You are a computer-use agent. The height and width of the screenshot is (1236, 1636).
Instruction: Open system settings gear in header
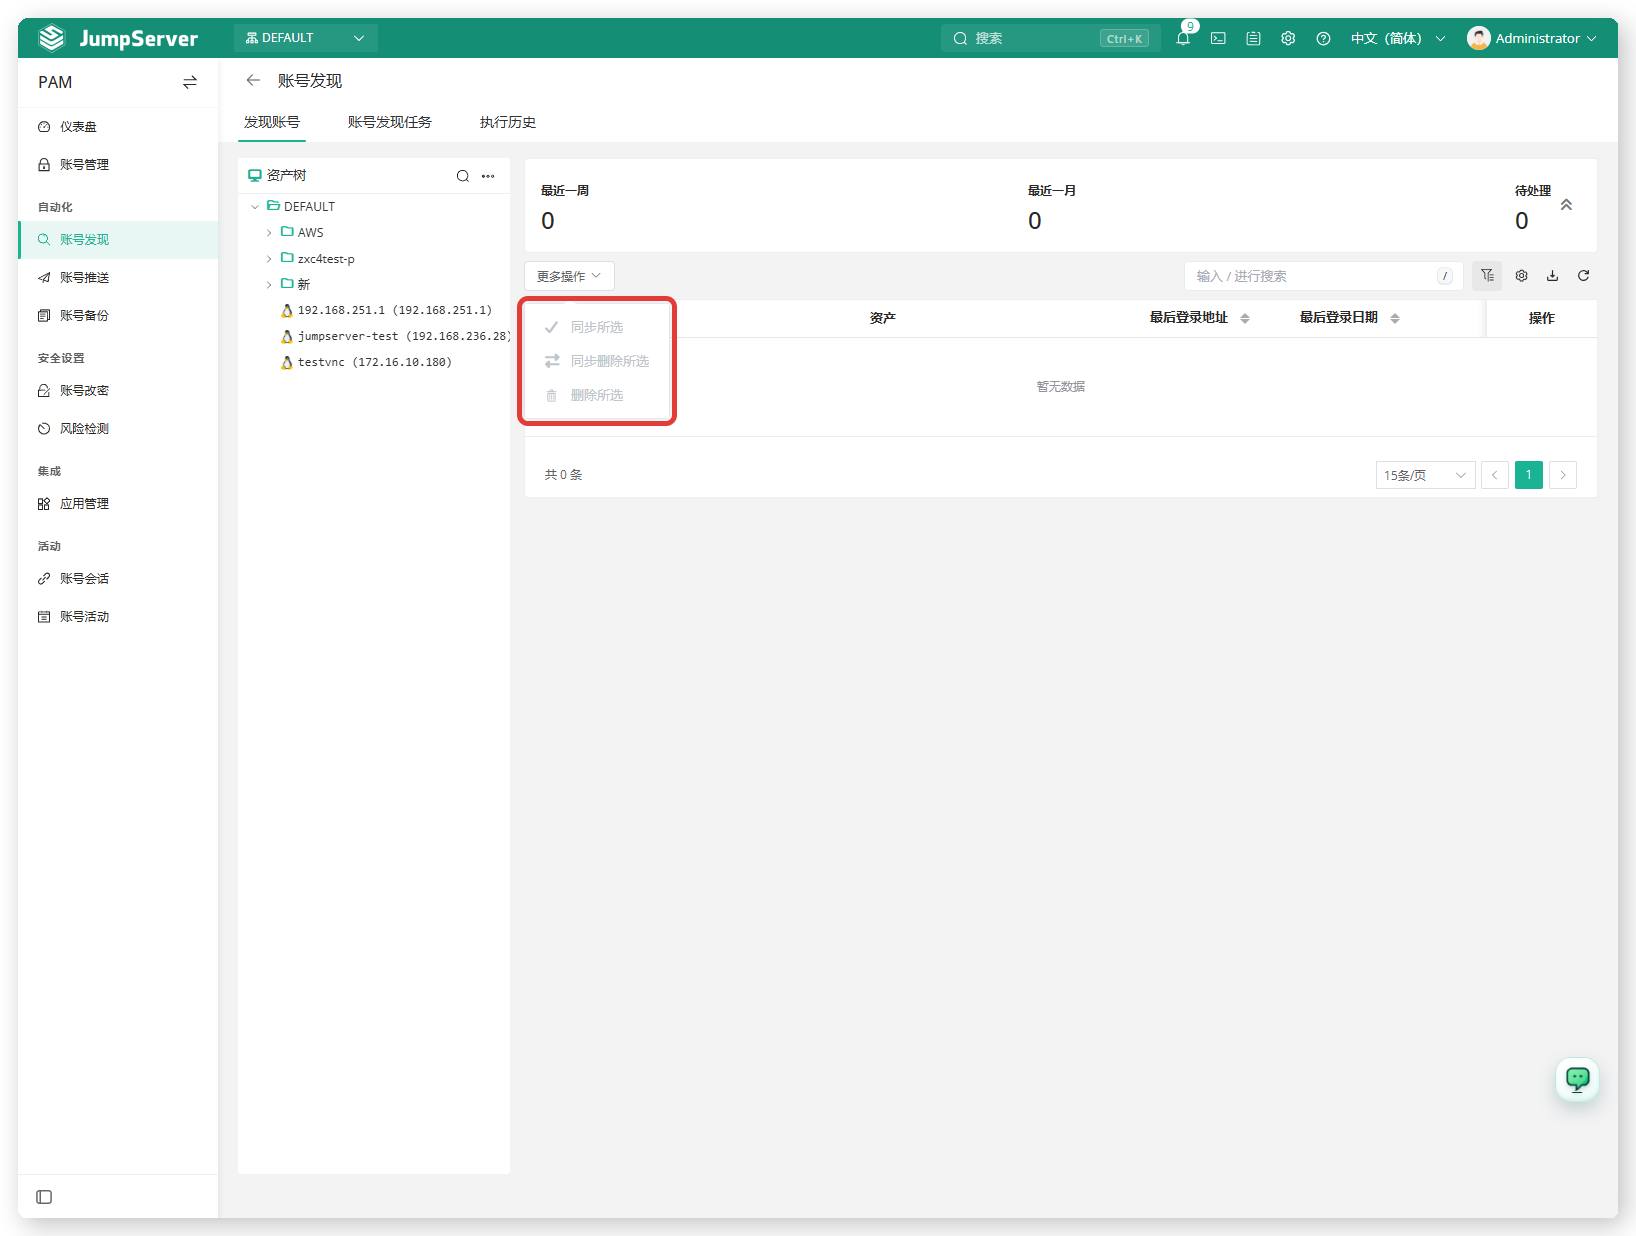point(1288,38)
